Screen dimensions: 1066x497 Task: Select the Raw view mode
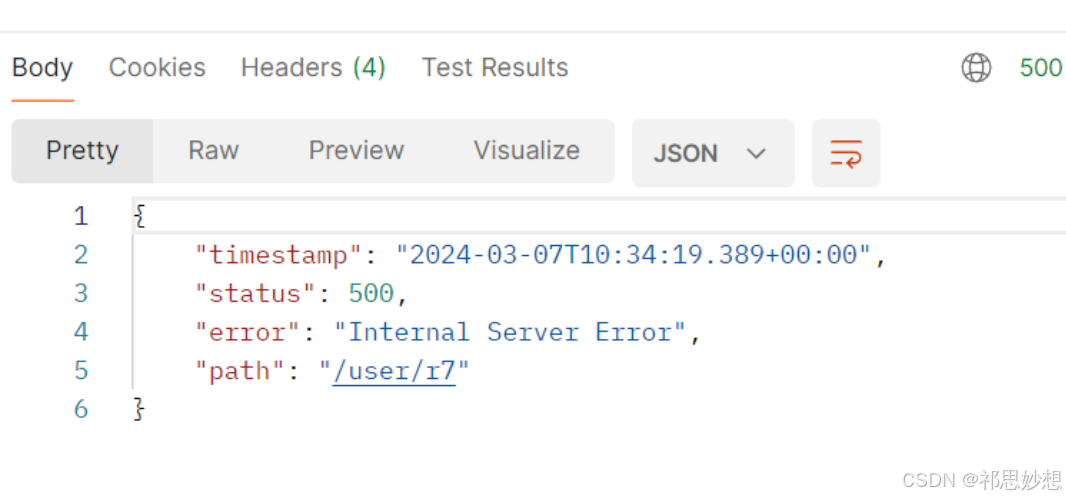(213, 150)
